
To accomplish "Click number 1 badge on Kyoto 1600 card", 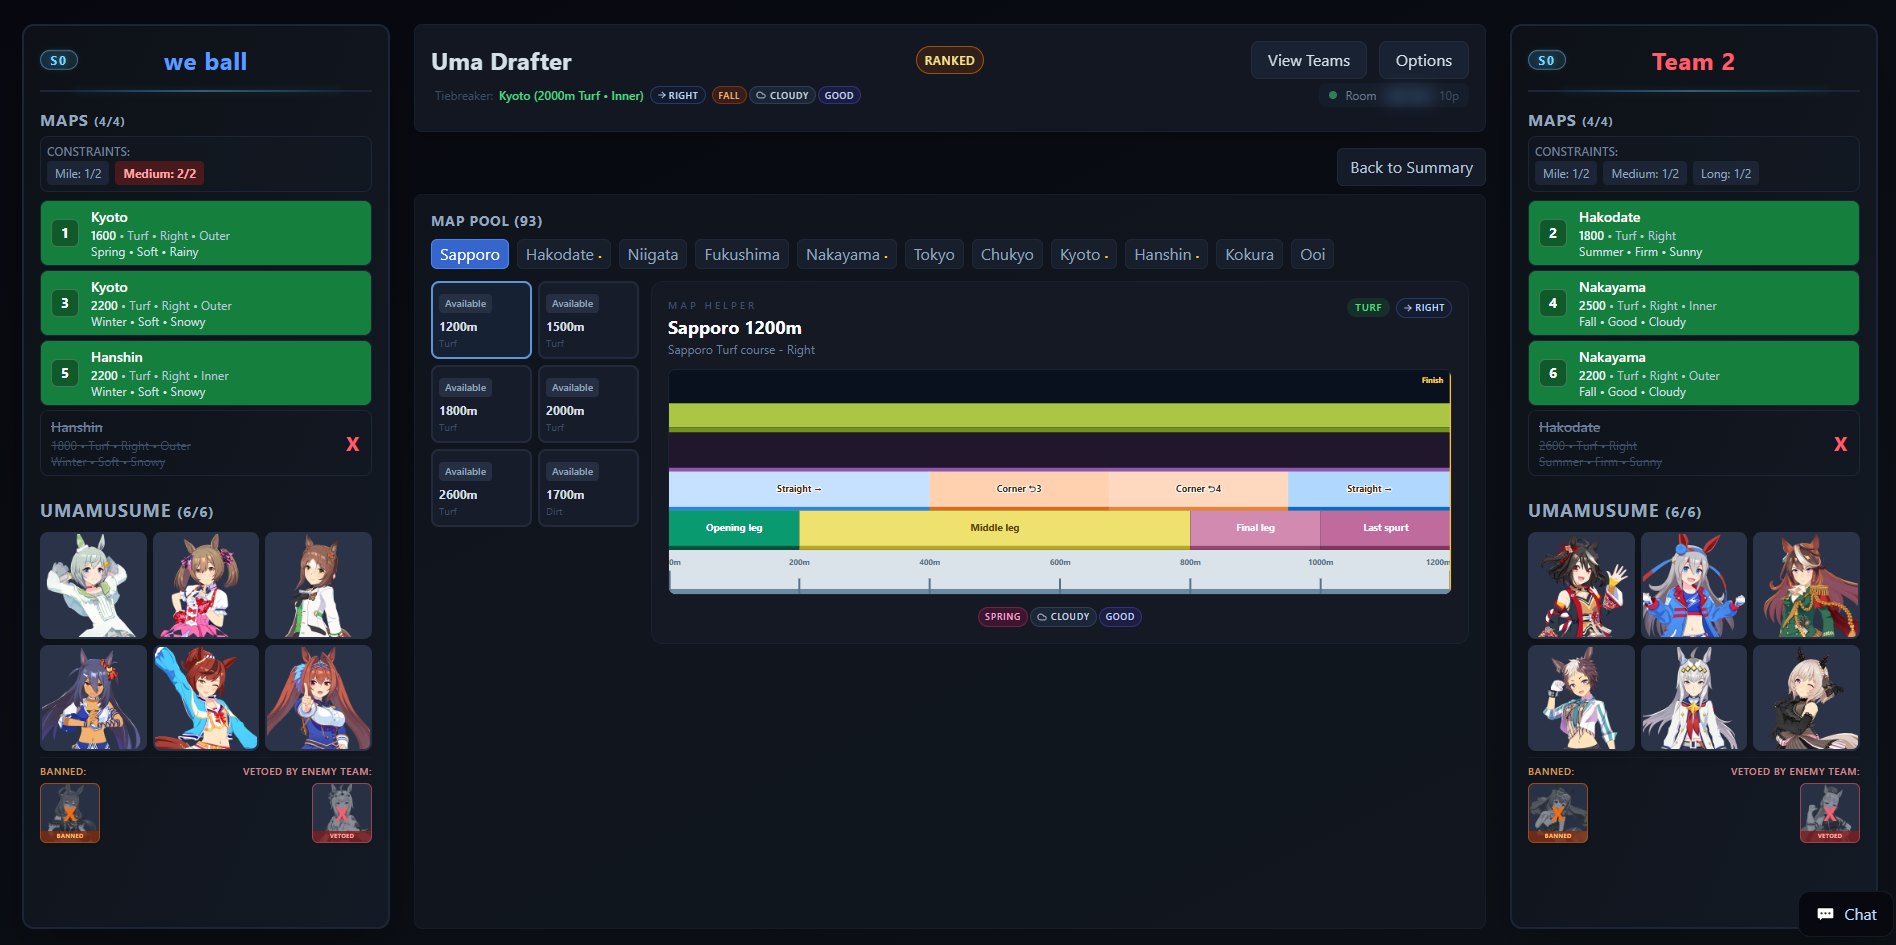I will [65, 233].
